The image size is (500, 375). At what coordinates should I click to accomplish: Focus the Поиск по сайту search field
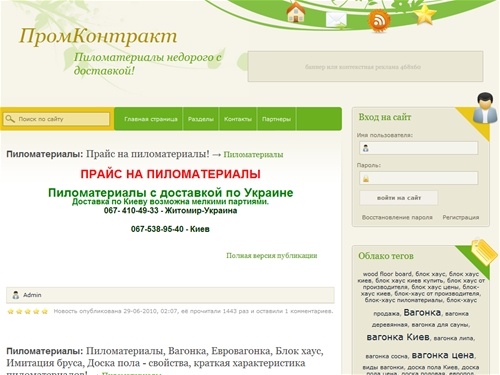click(56, 119)
